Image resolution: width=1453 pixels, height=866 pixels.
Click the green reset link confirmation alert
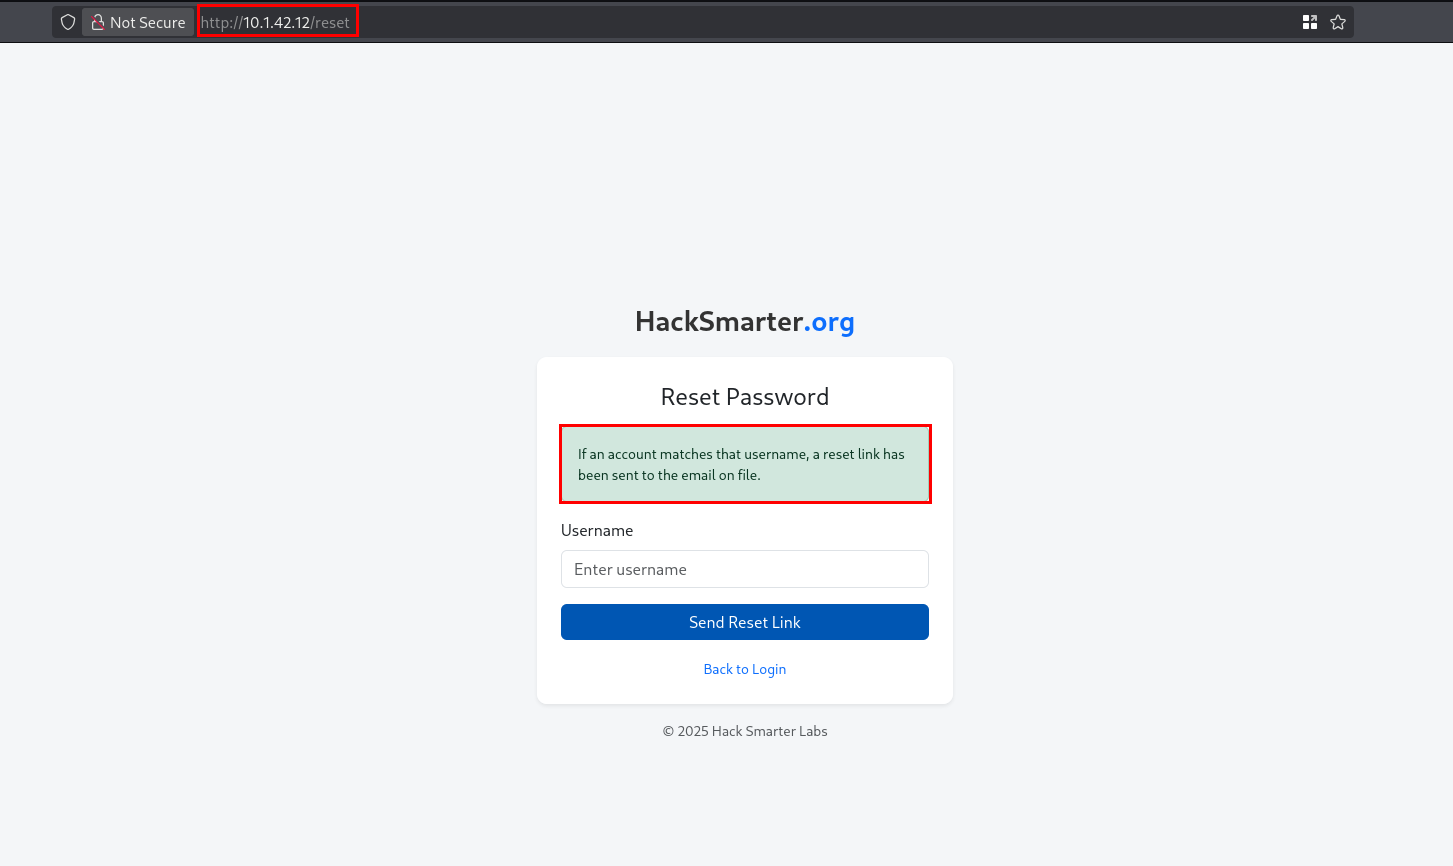(744, 464)
